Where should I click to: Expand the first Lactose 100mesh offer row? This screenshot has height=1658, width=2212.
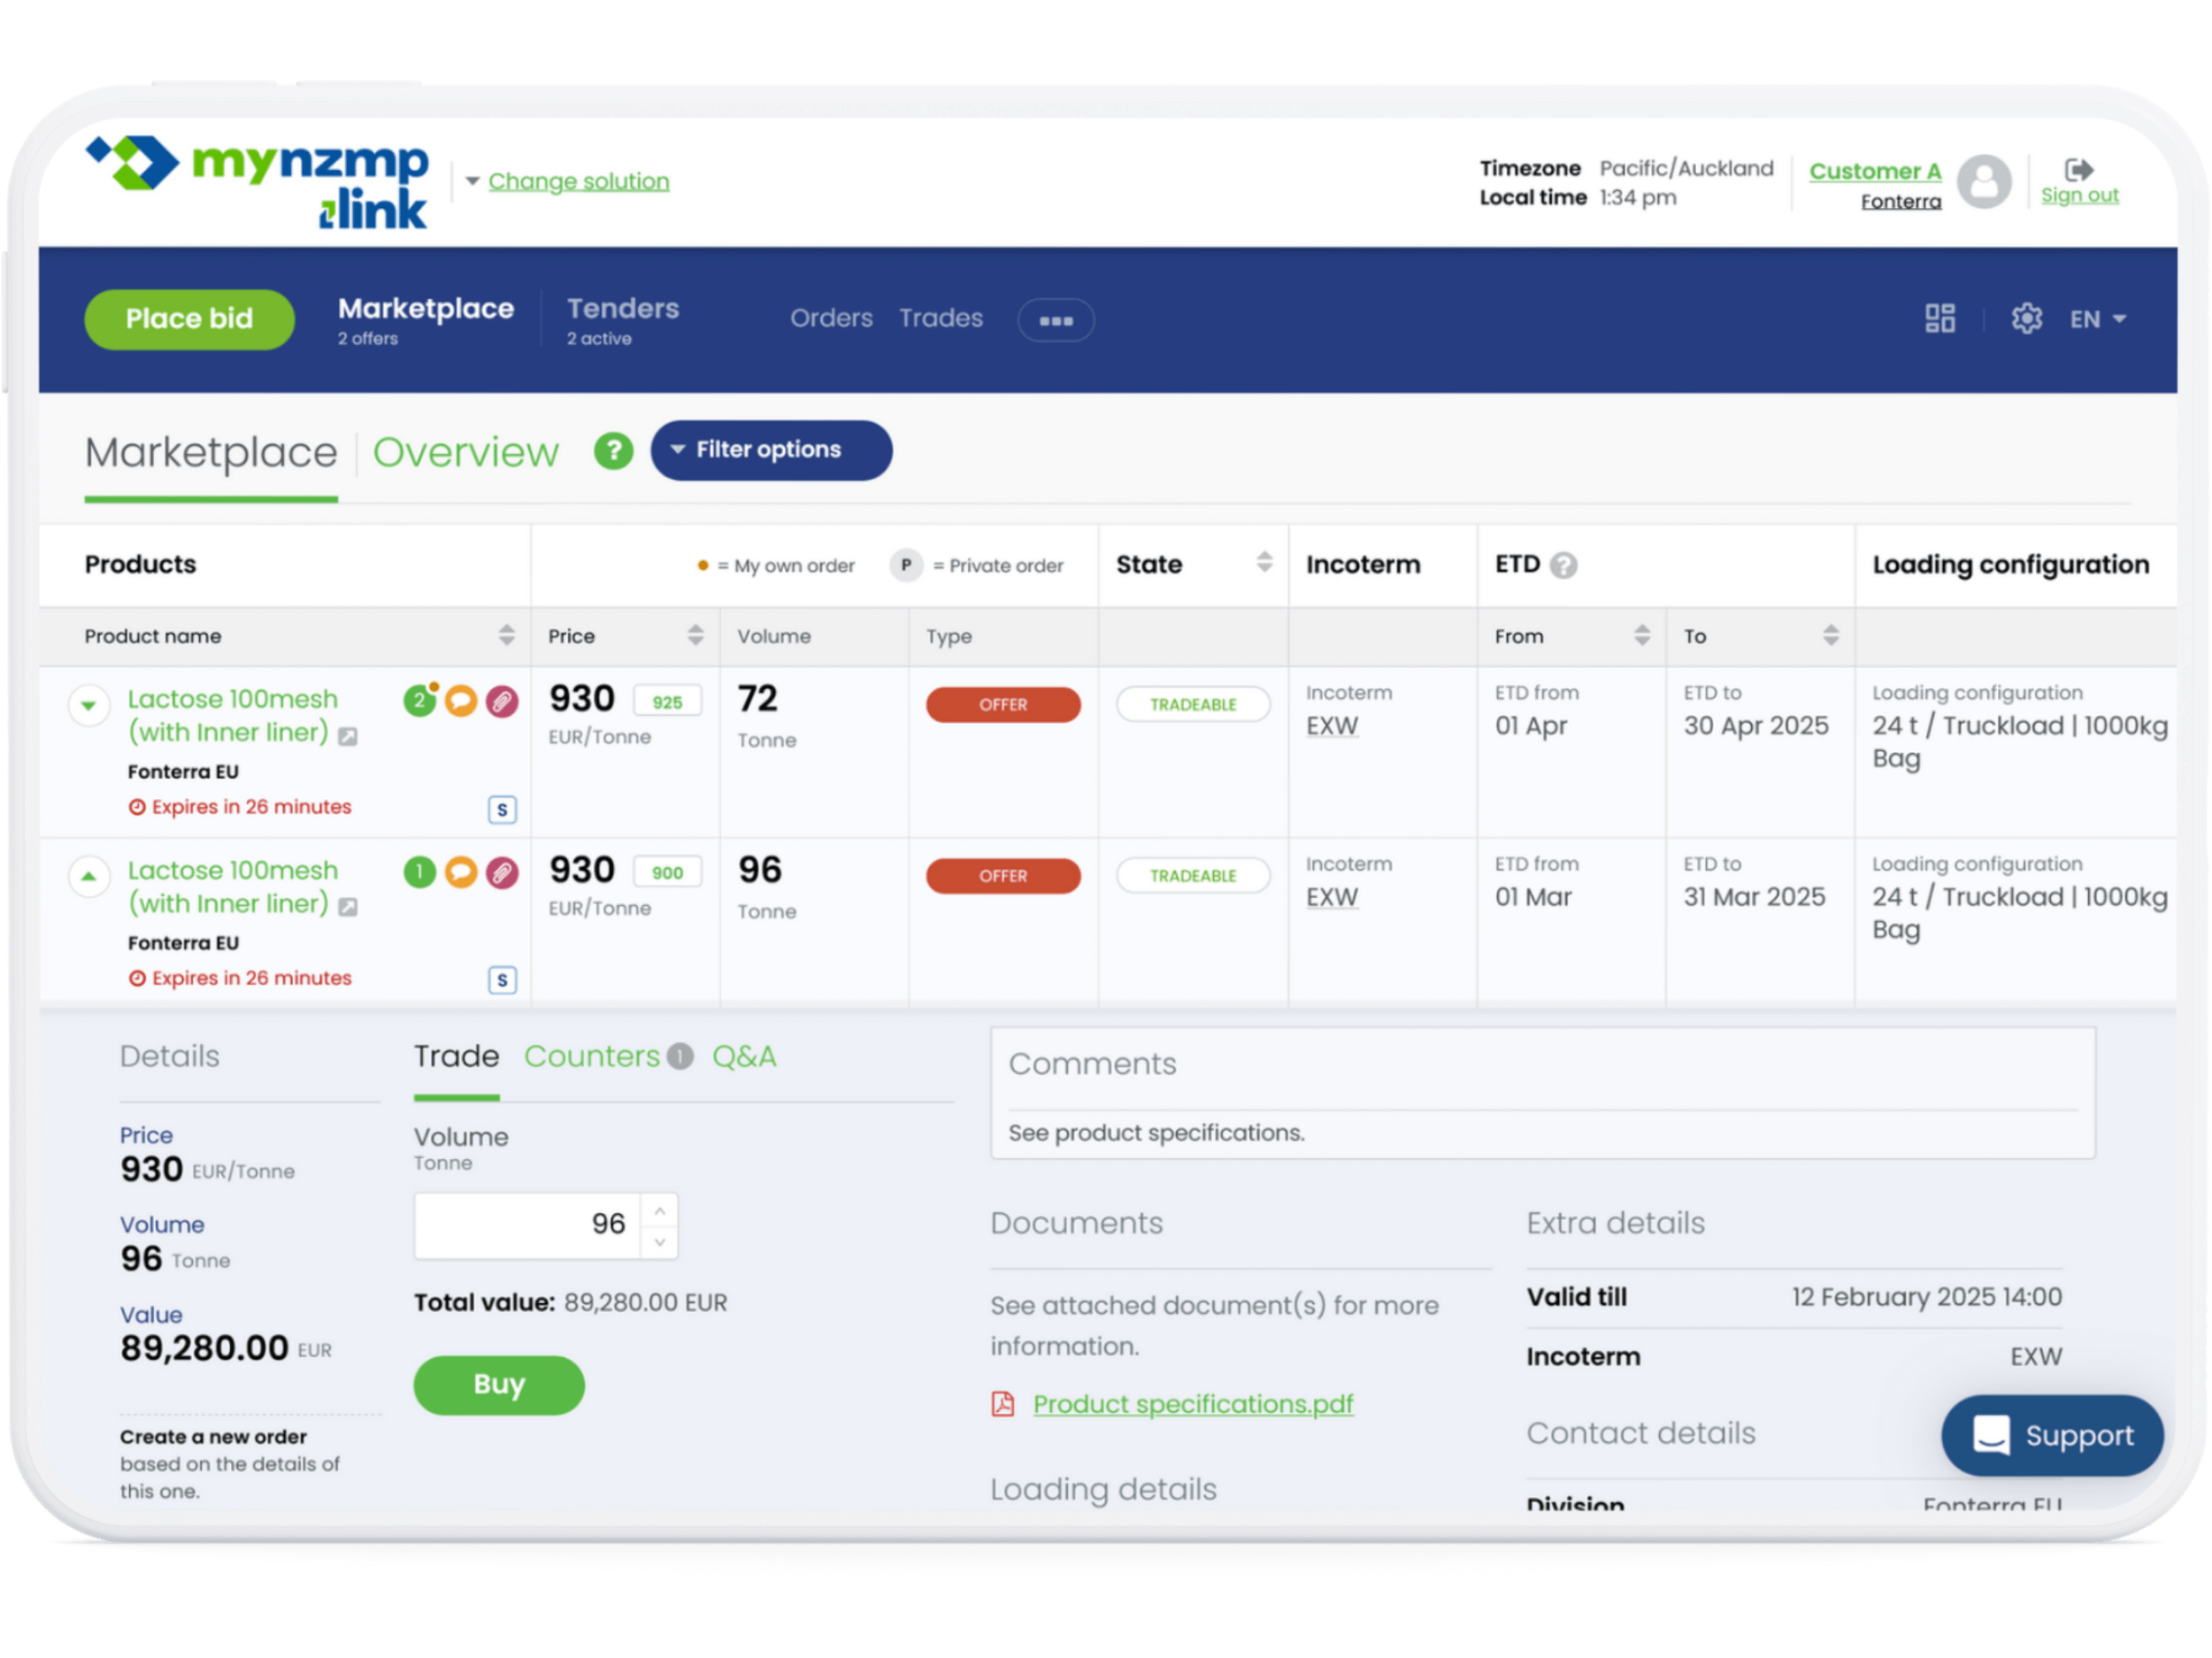coord(89,705)
